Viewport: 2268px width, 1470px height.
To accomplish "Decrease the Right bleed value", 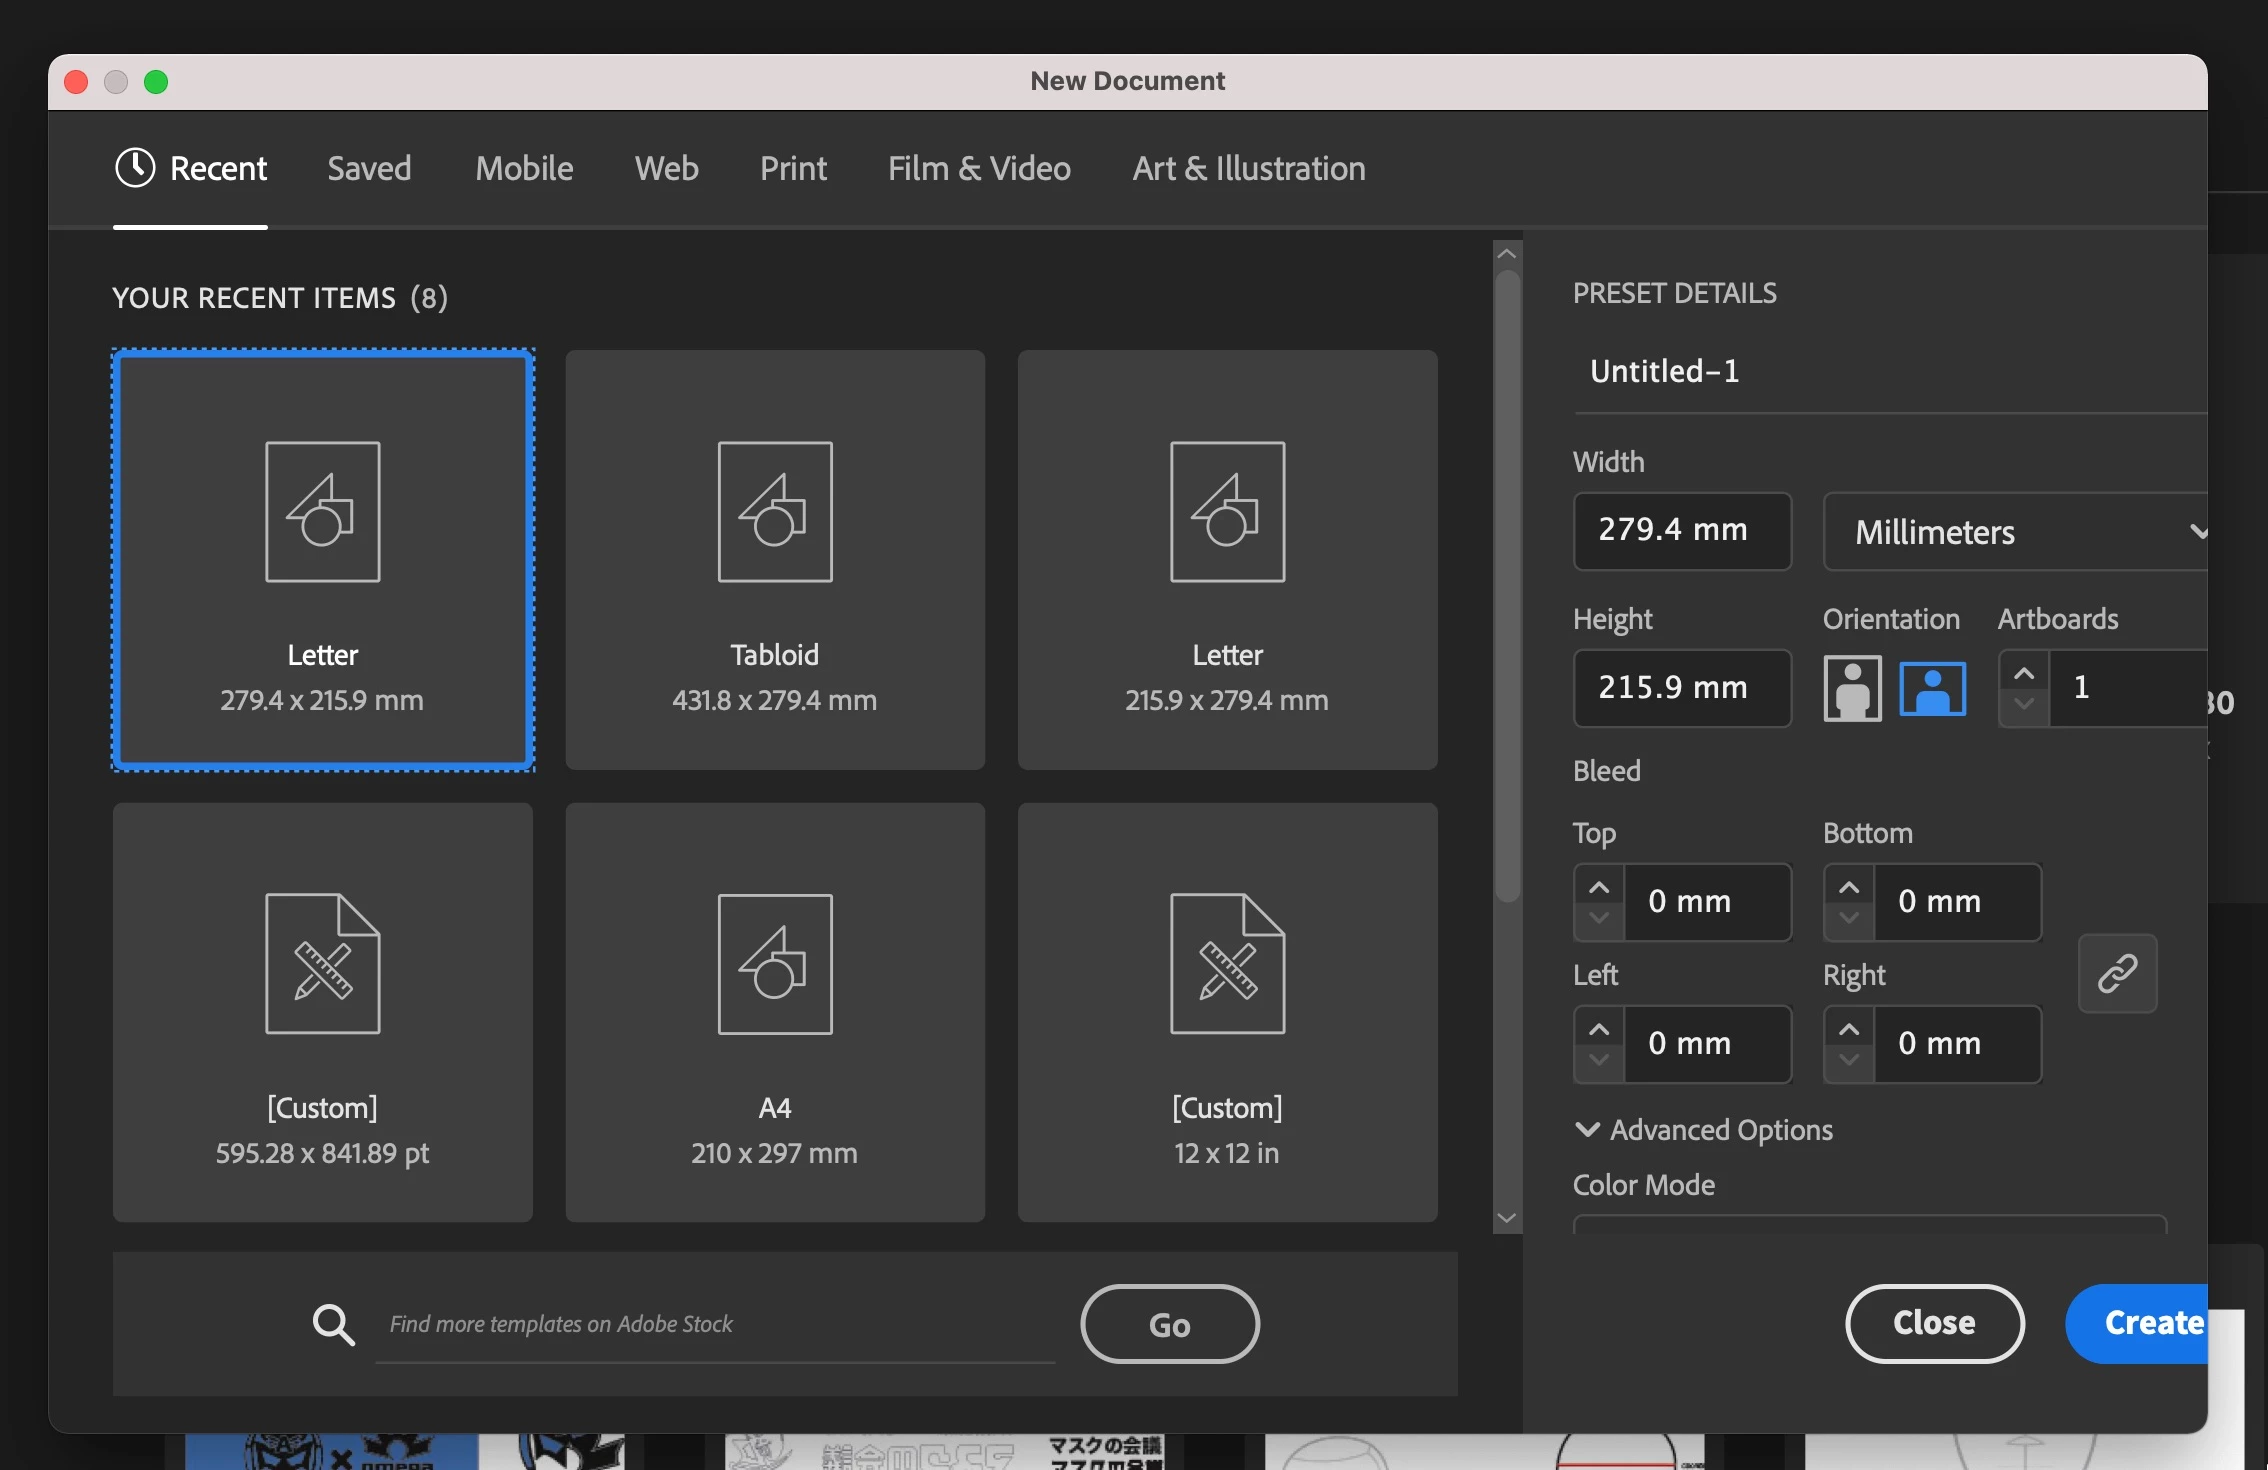I will coord(1849,1059).
